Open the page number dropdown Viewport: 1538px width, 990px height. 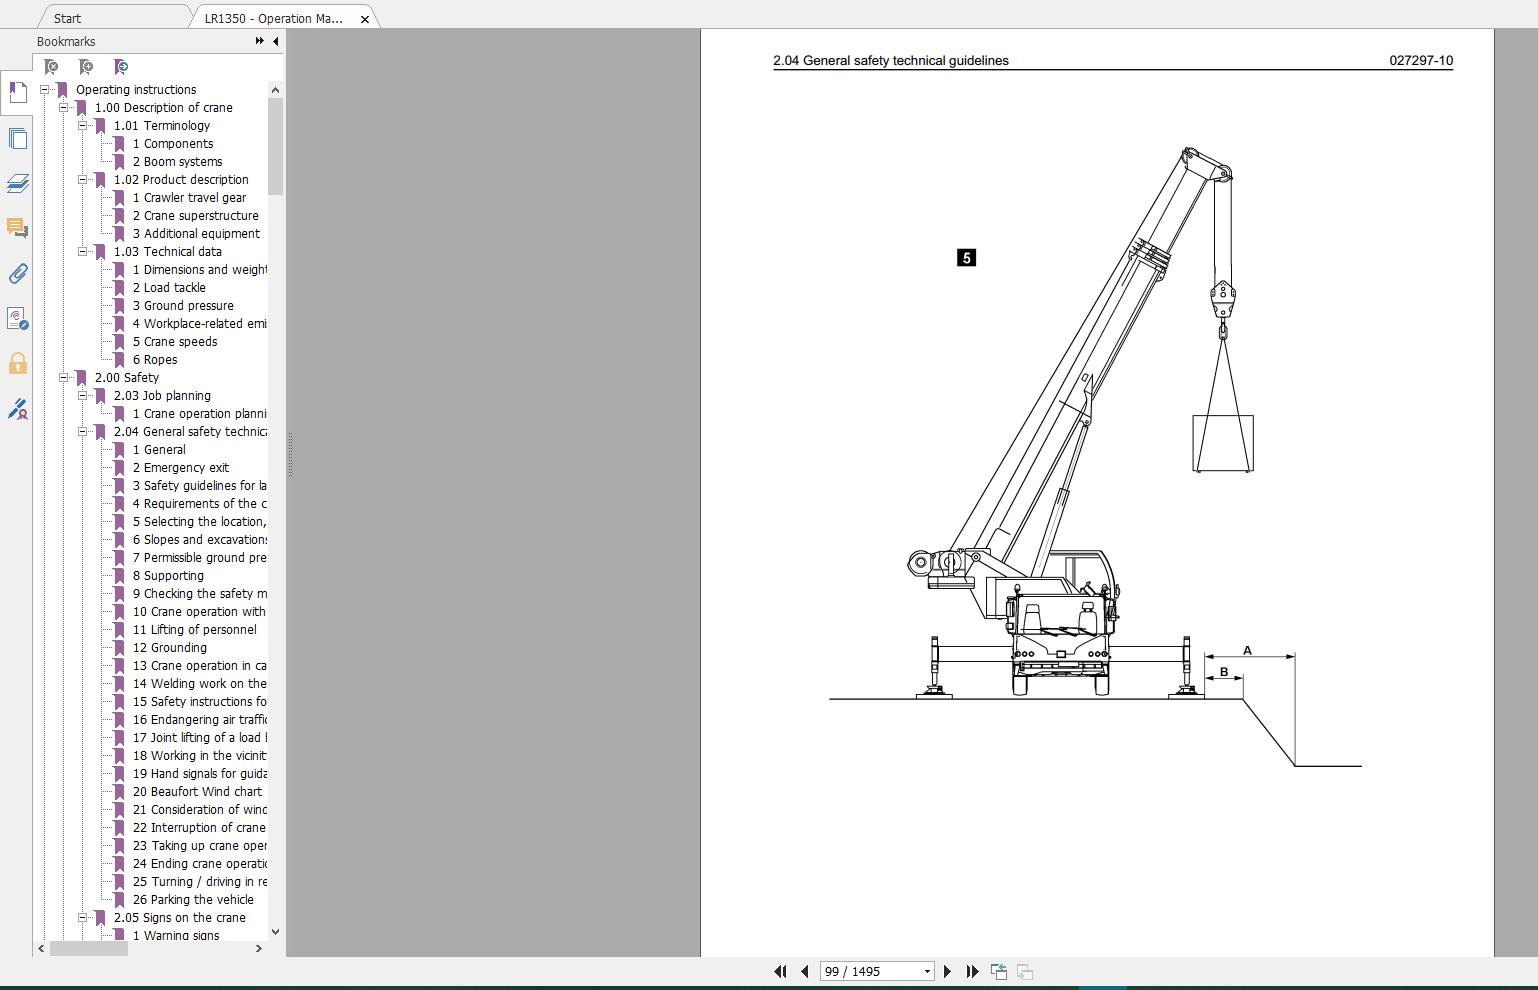925,971
